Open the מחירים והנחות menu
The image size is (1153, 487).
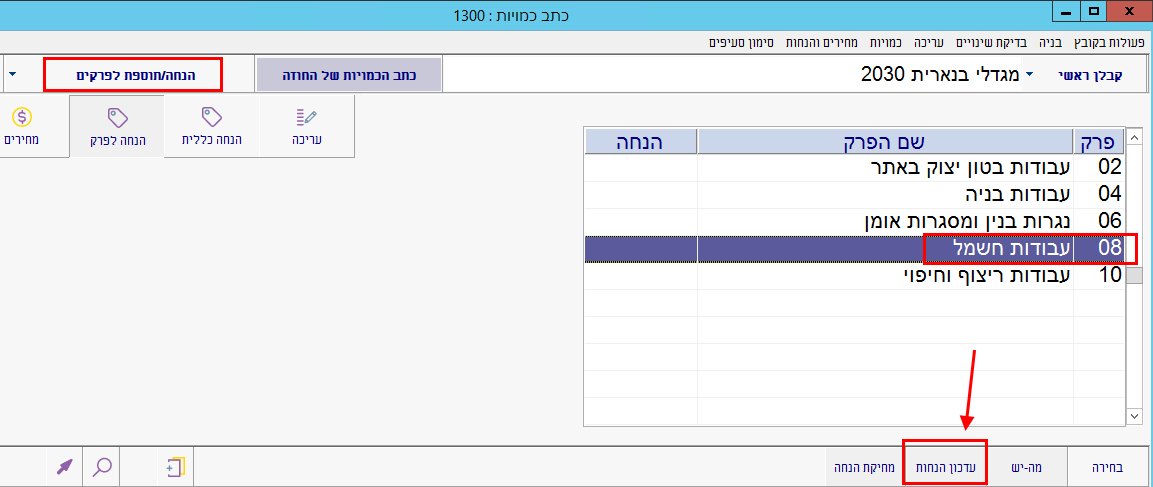point(822,42)
